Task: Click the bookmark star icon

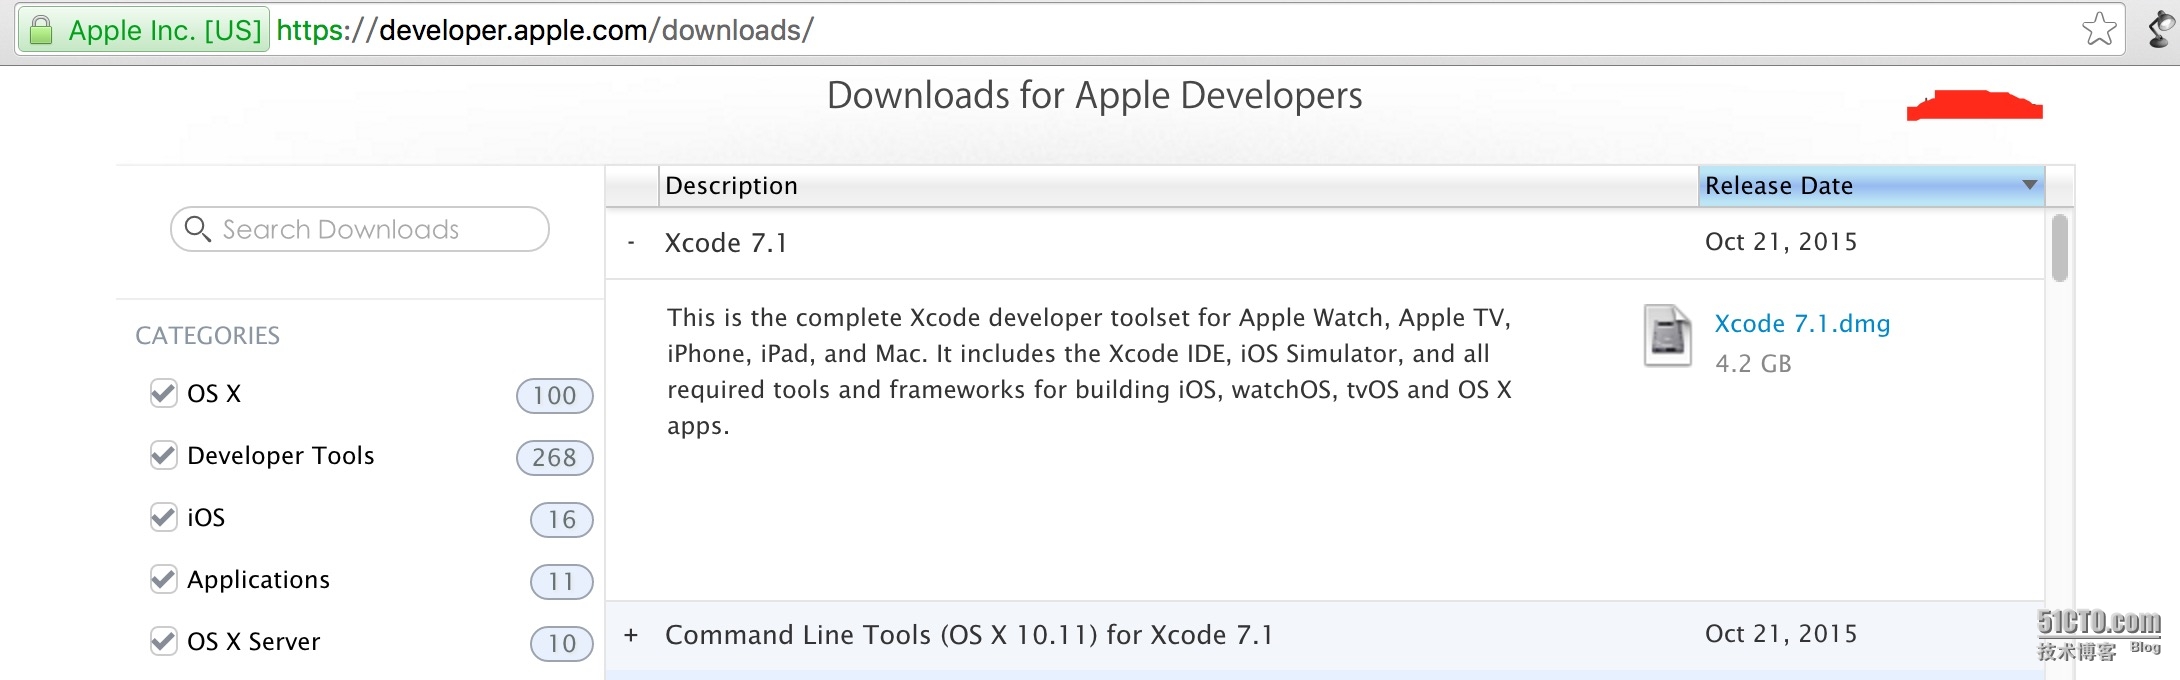Action: (x=2099, y=29)
